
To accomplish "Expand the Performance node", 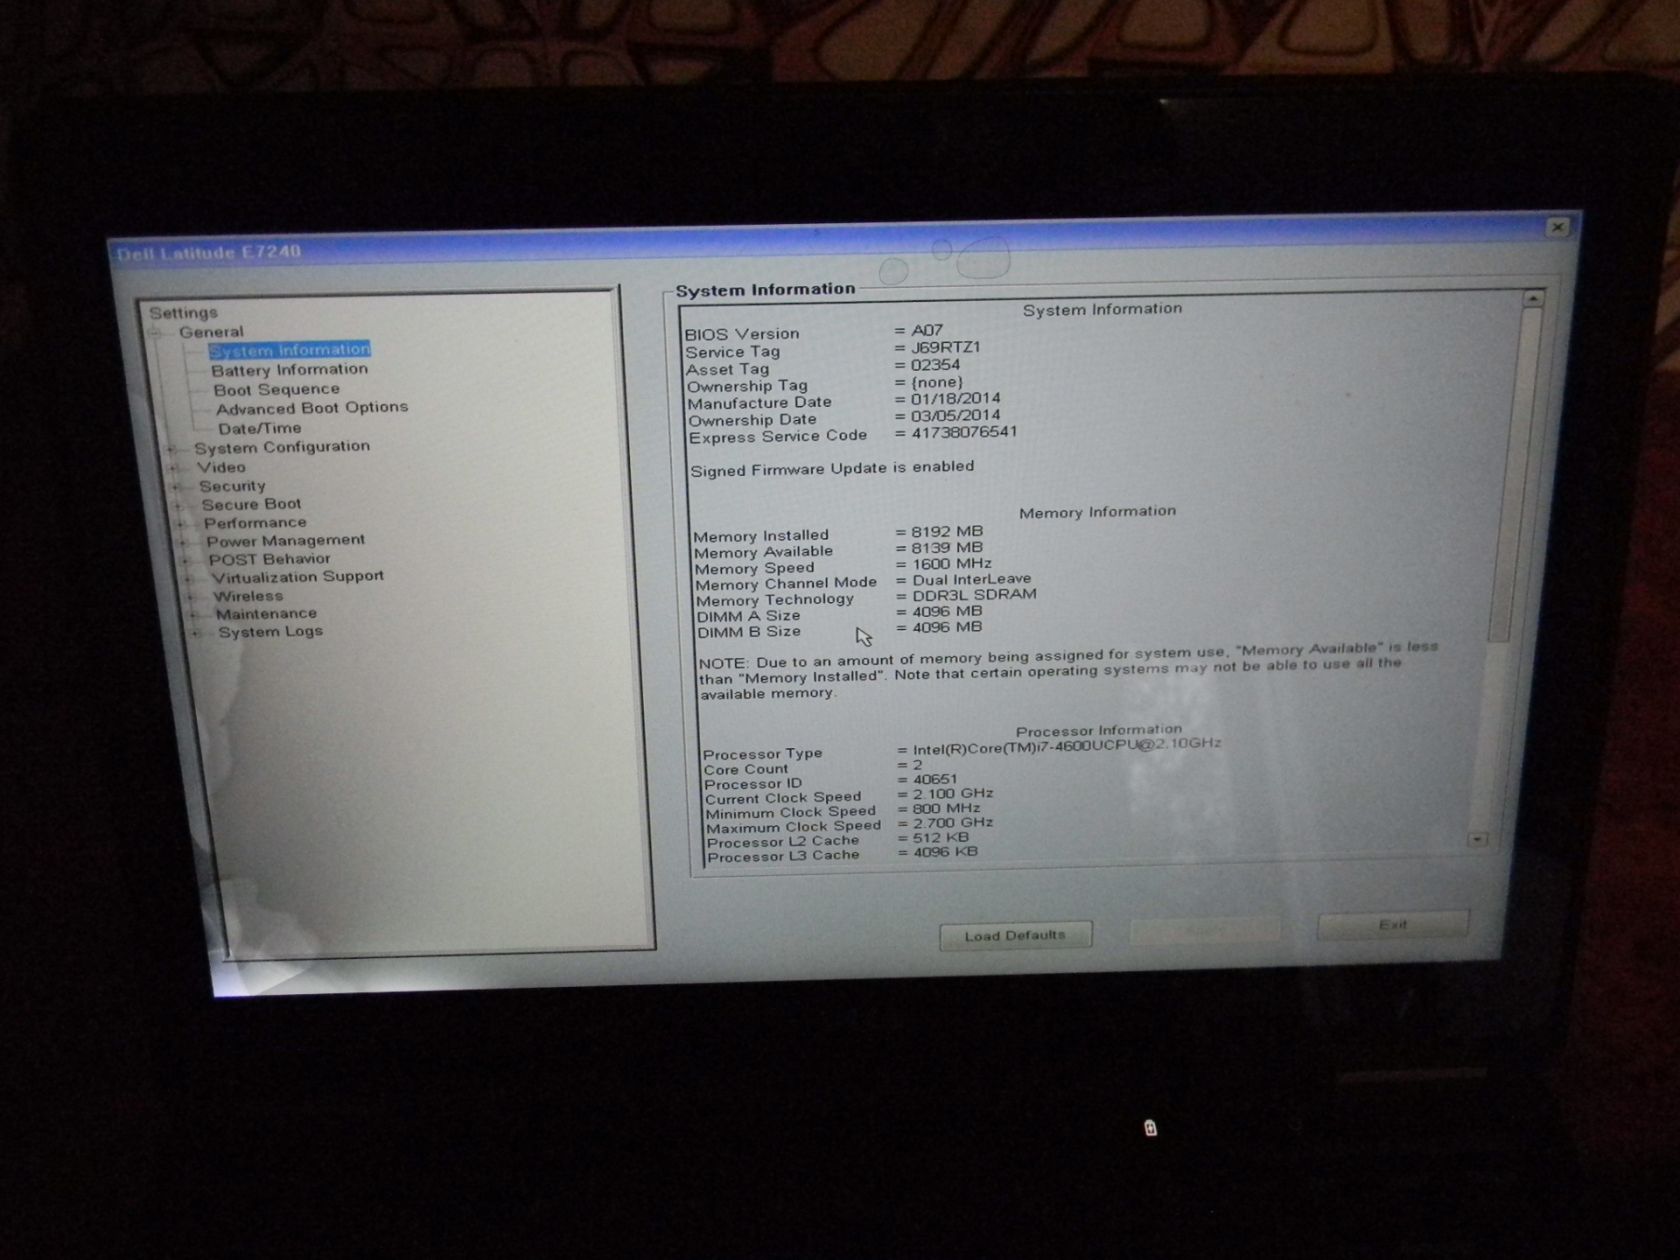I will pos(181,524).
